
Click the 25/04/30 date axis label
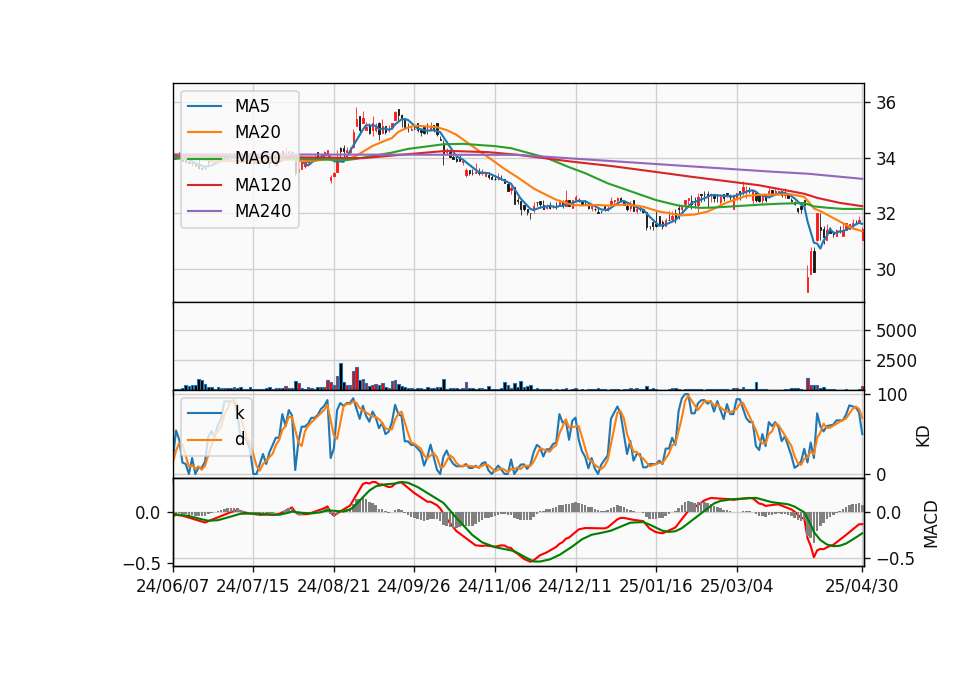click(862, 586)
